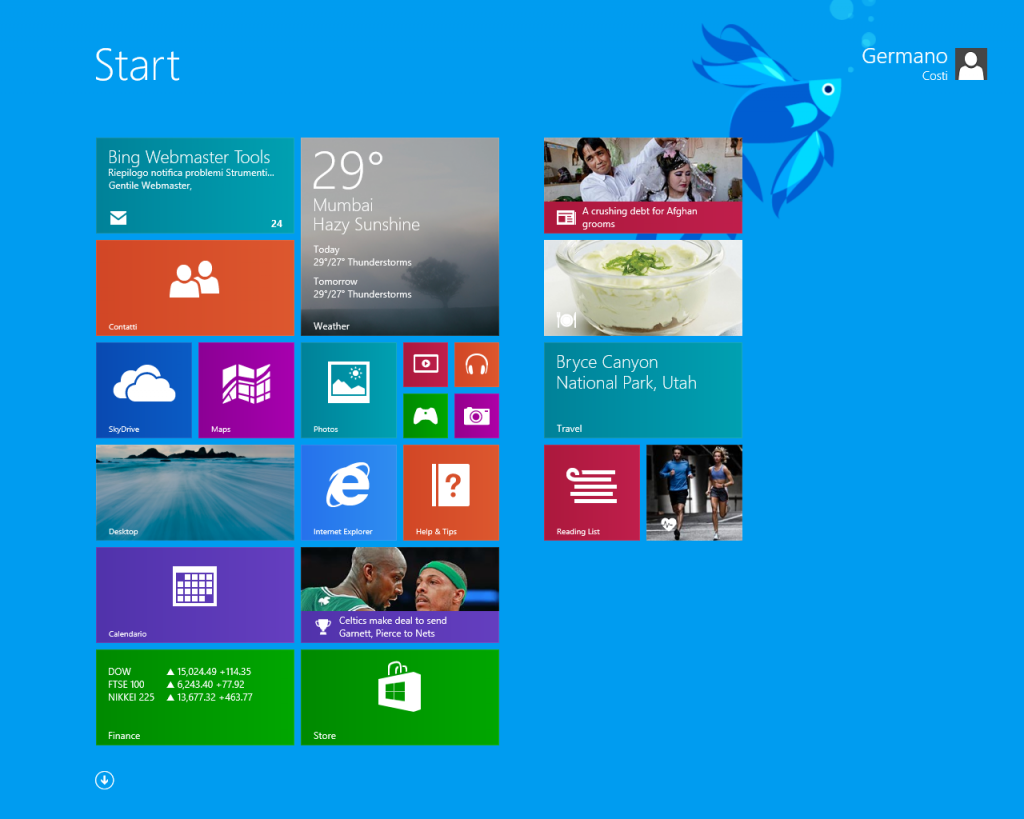Screen dimensions: 1024x819
Task: Open the Finance tile with DOW values
Action: [195, 698]
